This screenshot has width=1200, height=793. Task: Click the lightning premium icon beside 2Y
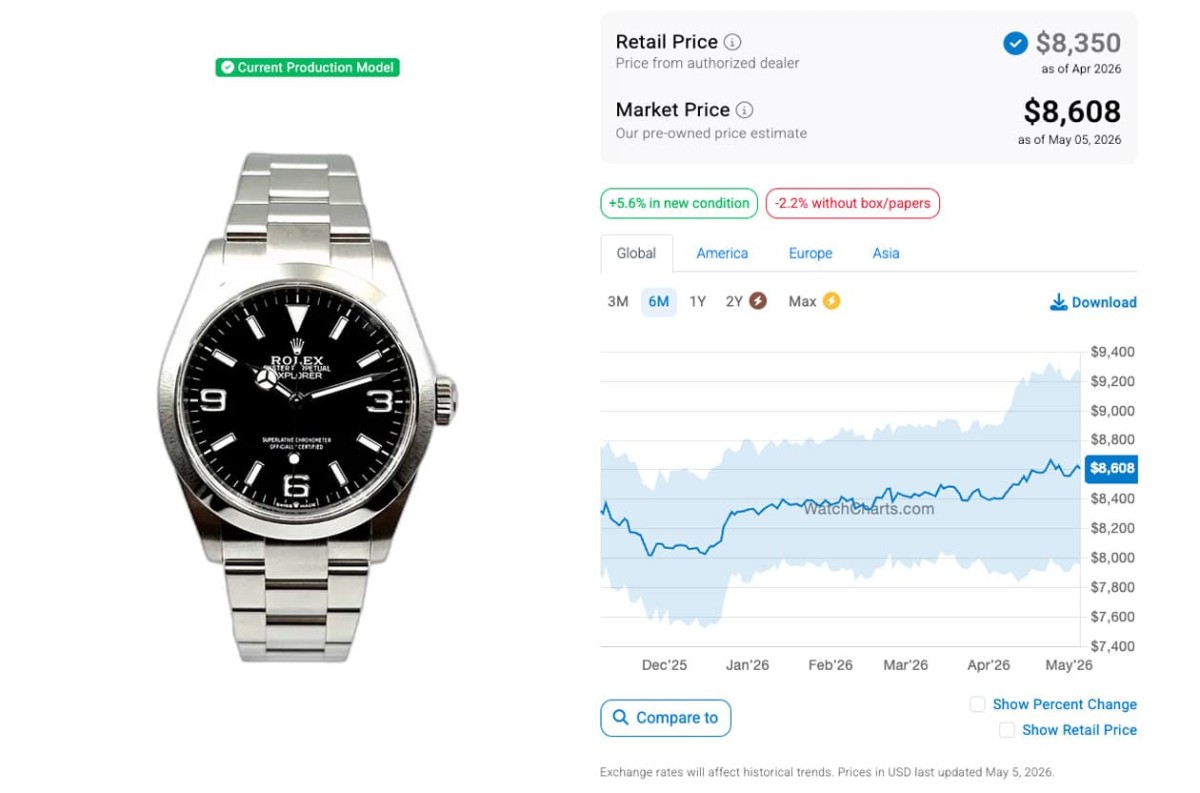758,301
